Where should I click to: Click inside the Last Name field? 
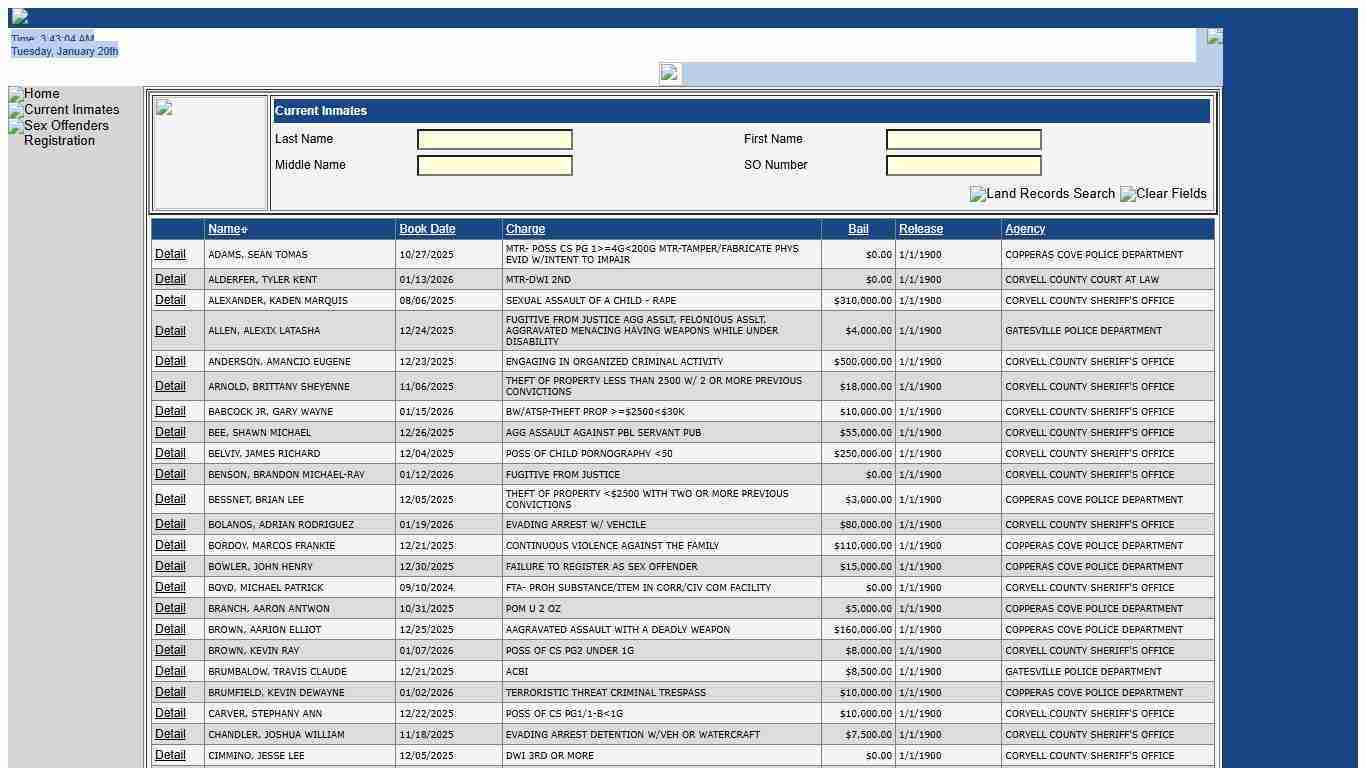click(494, 139)
